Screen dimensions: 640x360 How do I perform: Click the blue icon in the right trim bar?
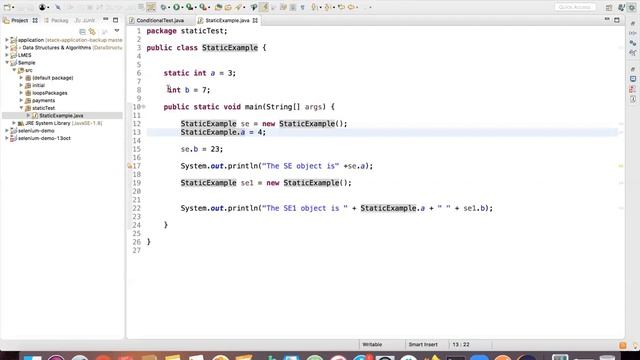633,79
